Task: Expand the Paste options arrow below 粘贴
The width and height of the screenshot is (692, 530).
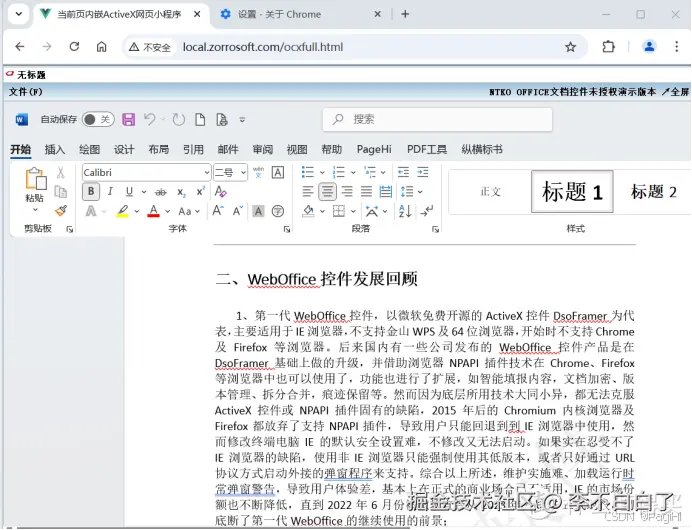Action: (x=35, y=209)
